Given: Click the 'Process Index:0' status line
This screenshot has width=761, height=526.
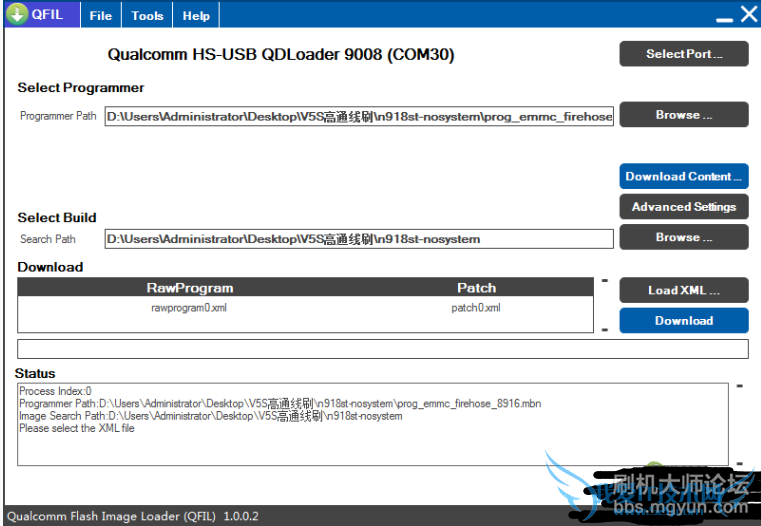Looking at the screenshot, I should pyautogui.click(x=55, y=391).
